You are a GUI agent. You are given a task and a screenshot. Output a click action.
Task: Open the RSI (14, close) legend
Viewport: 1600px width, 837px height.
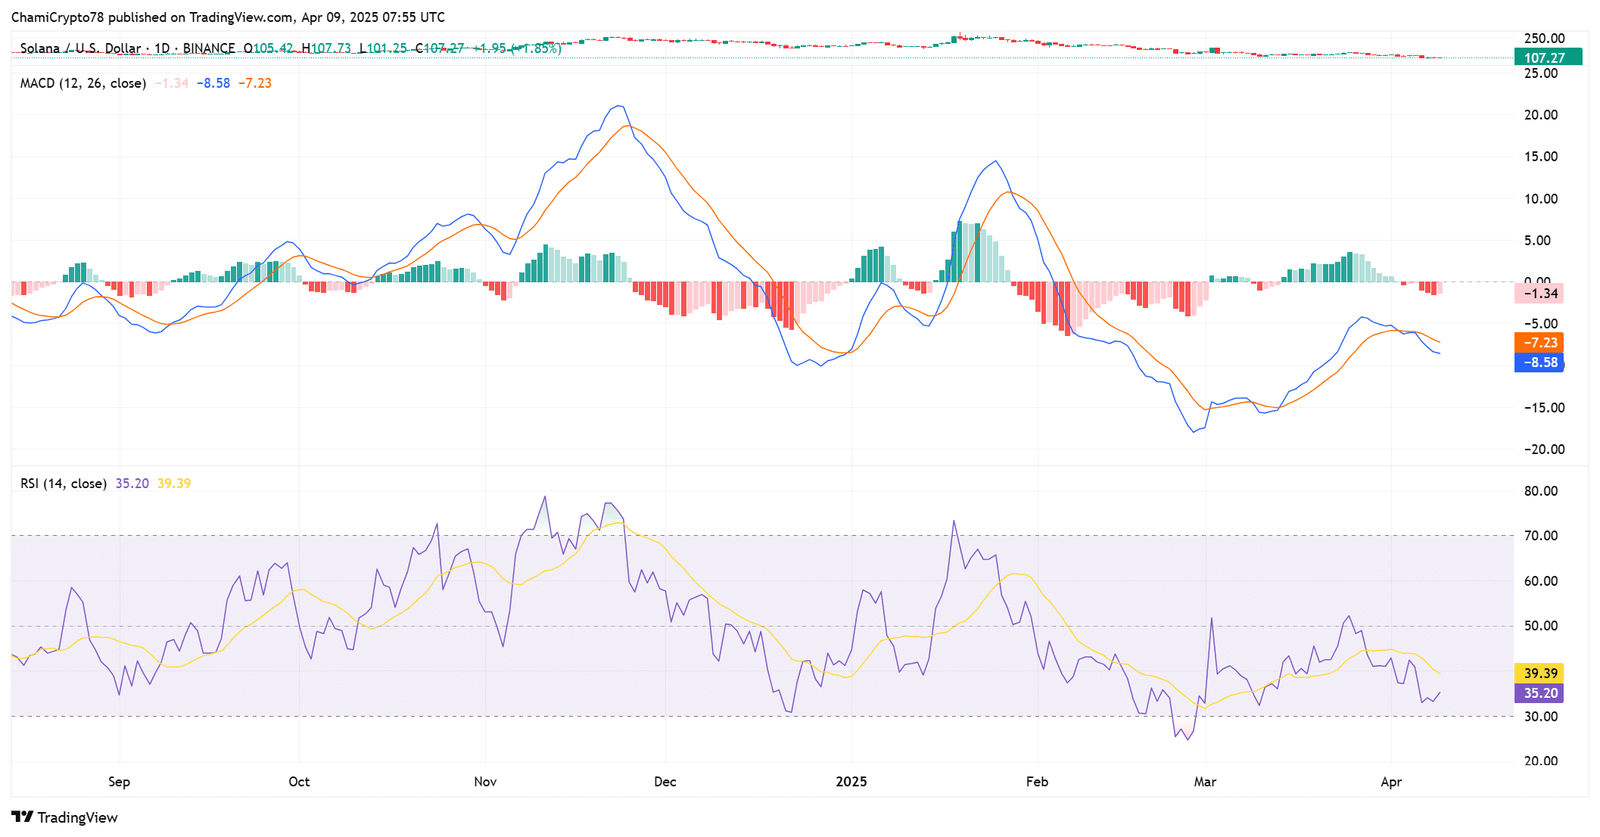point(63,484)
